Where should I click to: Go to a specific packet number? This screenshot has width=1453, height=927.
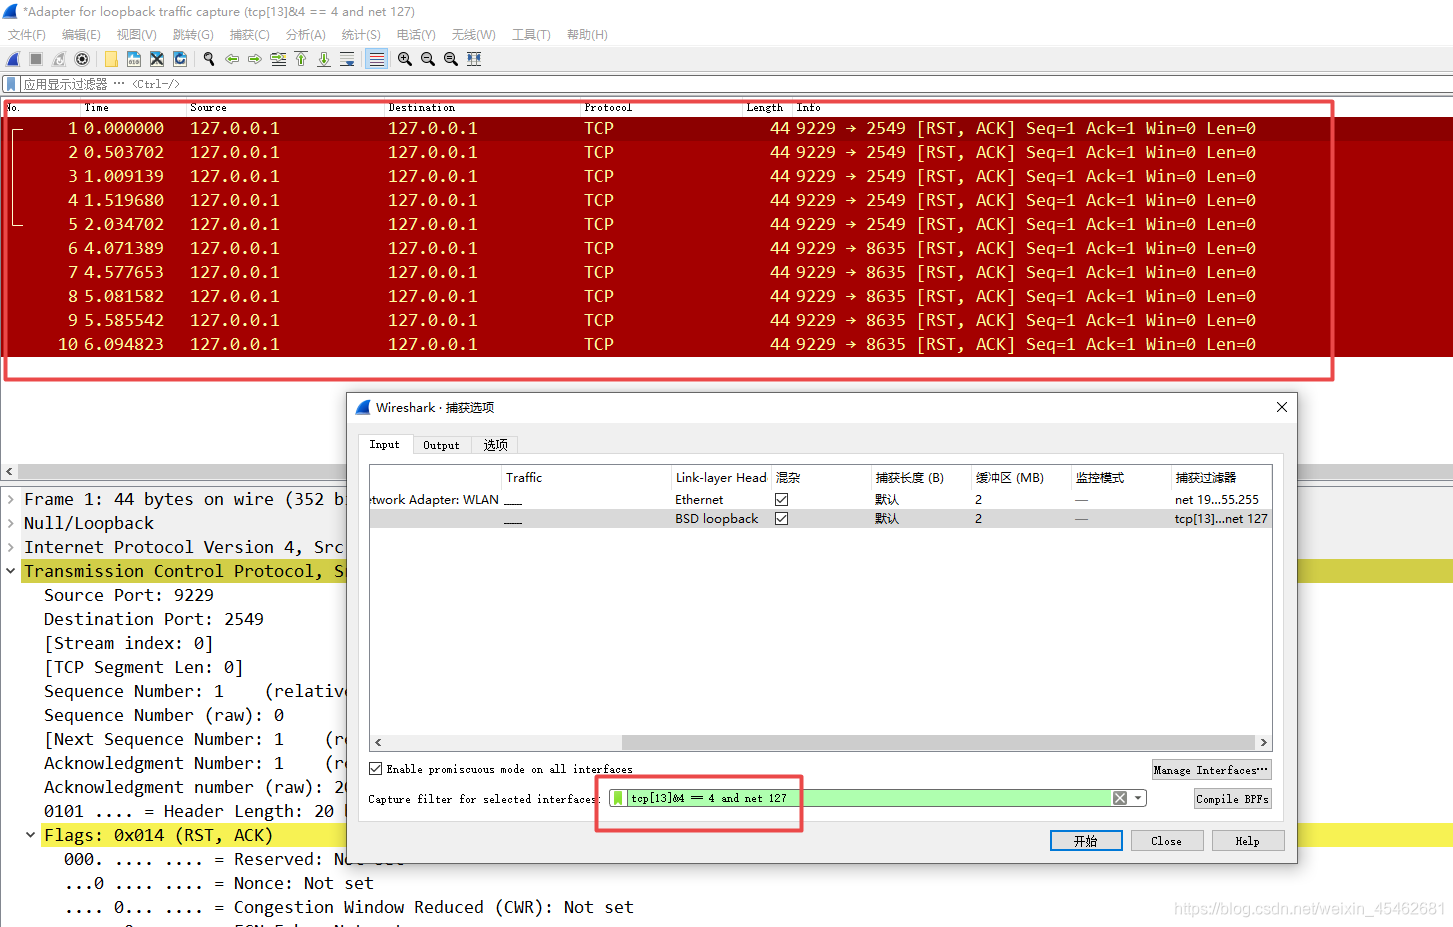[278, 59]
